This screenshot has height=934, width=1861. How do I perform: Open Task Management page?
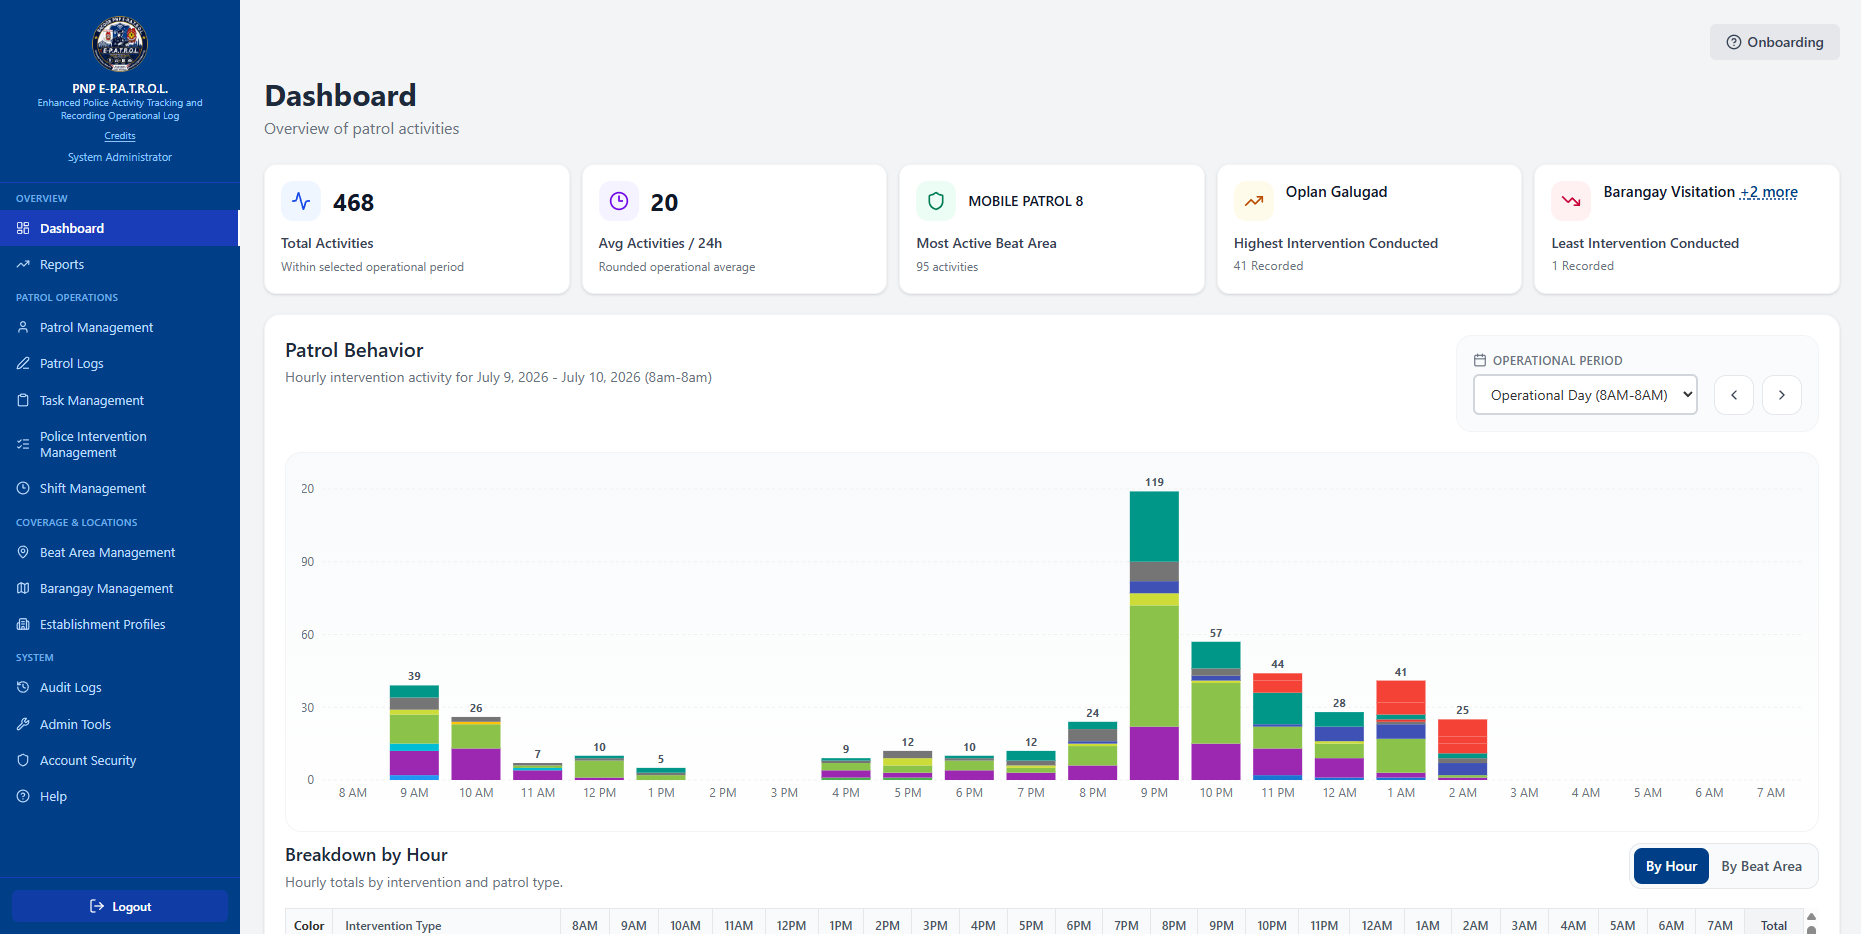pyautogui.click(x=120, y=400)
